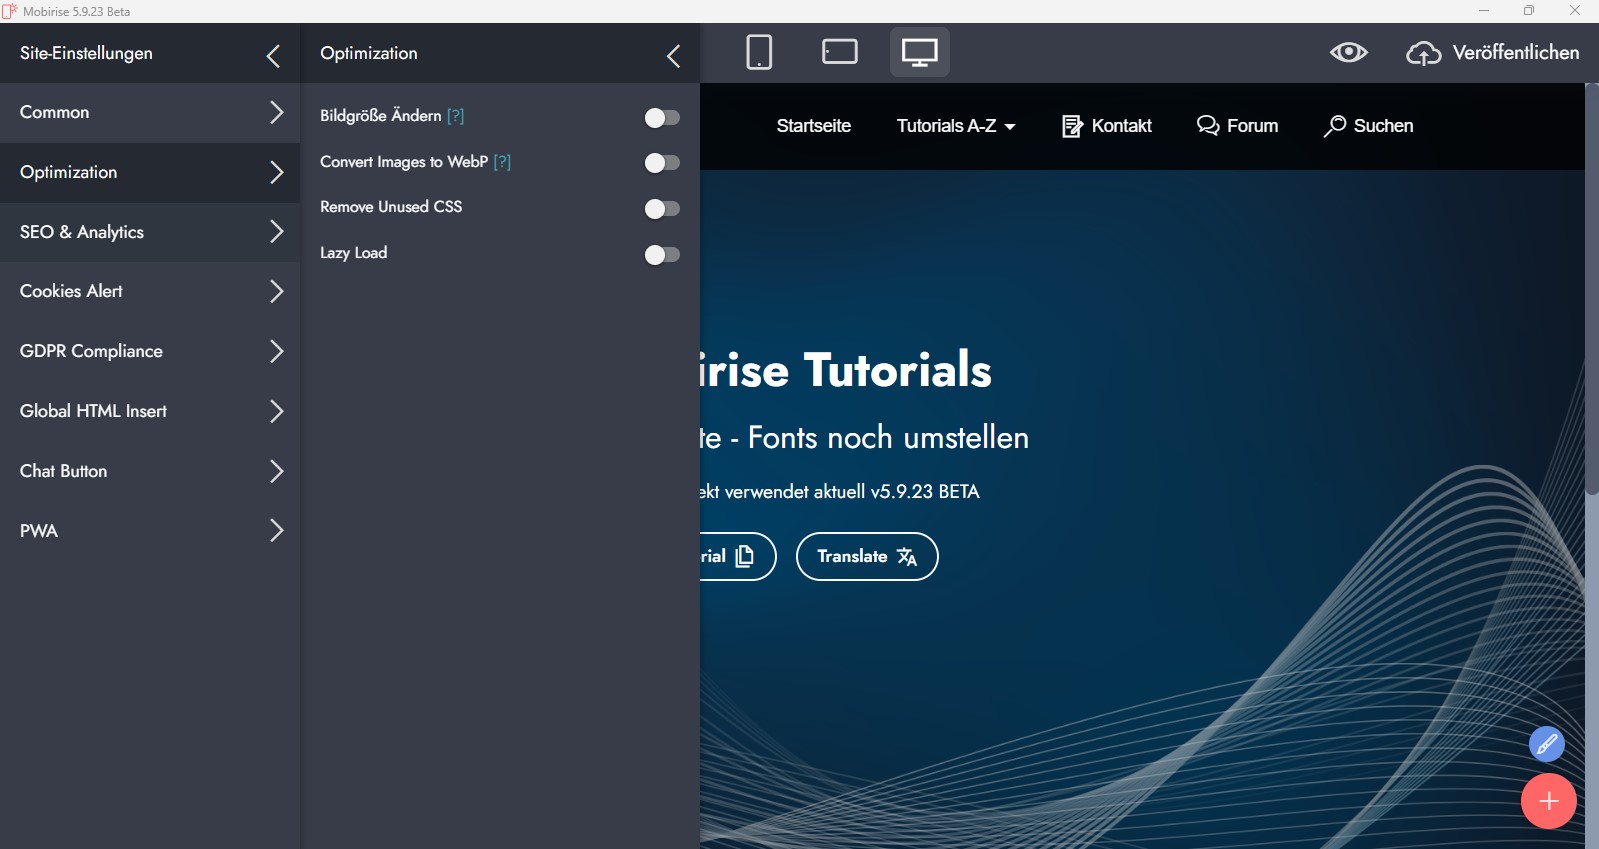Click the red plus add-block button

[1548, 801]
